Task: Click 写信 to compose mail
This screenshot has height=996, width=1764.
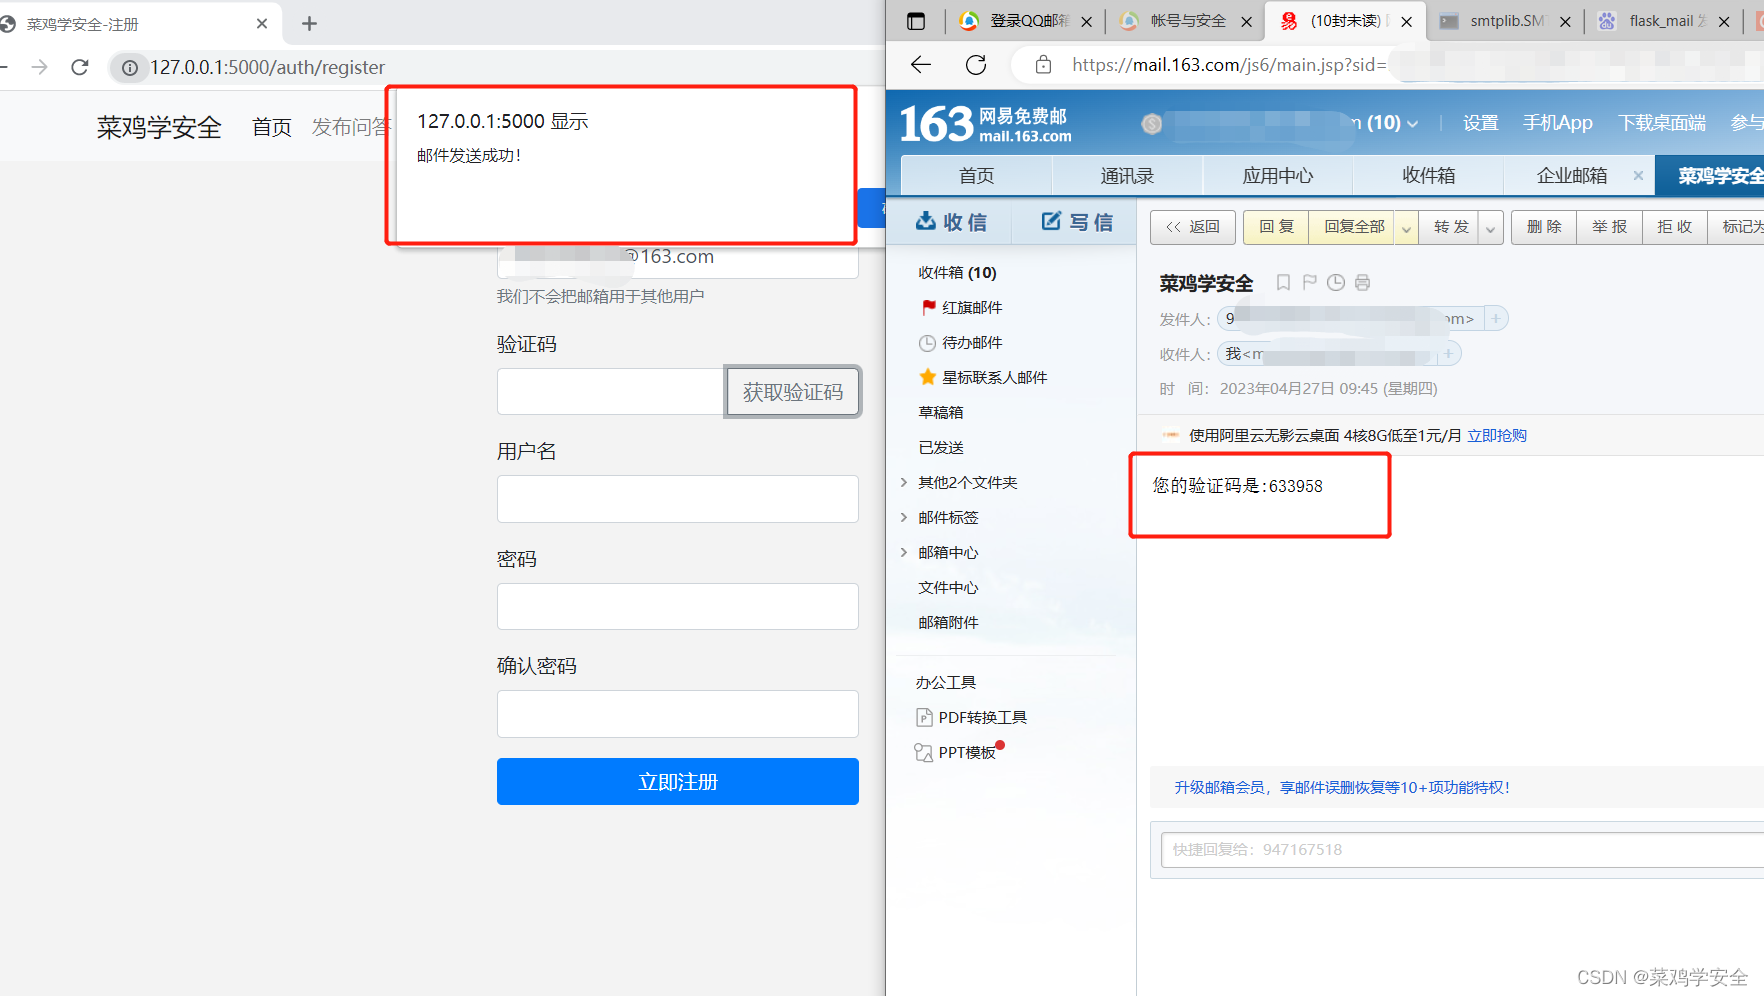Action: [x=1076, y=222]
